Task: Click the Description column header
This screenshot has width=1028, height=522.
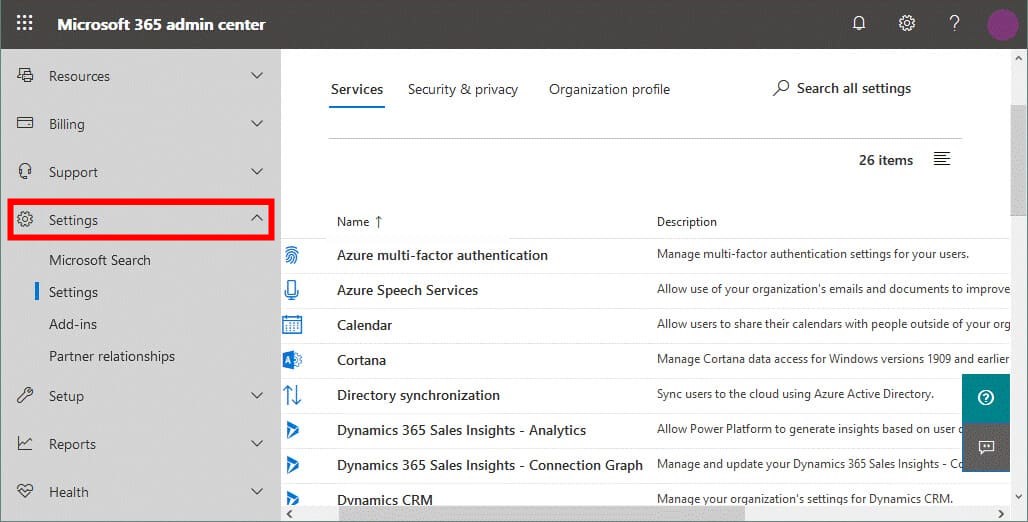Action: pyautogui.click(x=686, y=222)
